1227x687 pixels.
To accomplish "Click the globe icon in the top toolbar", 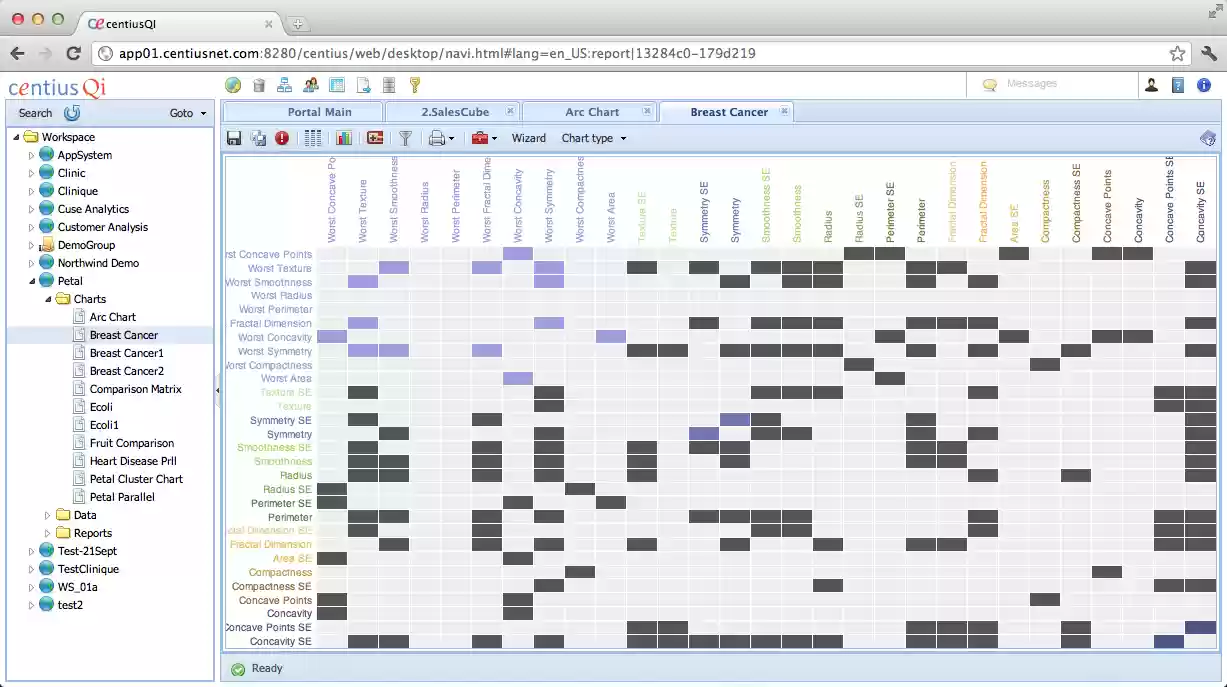I will (232, 84).
